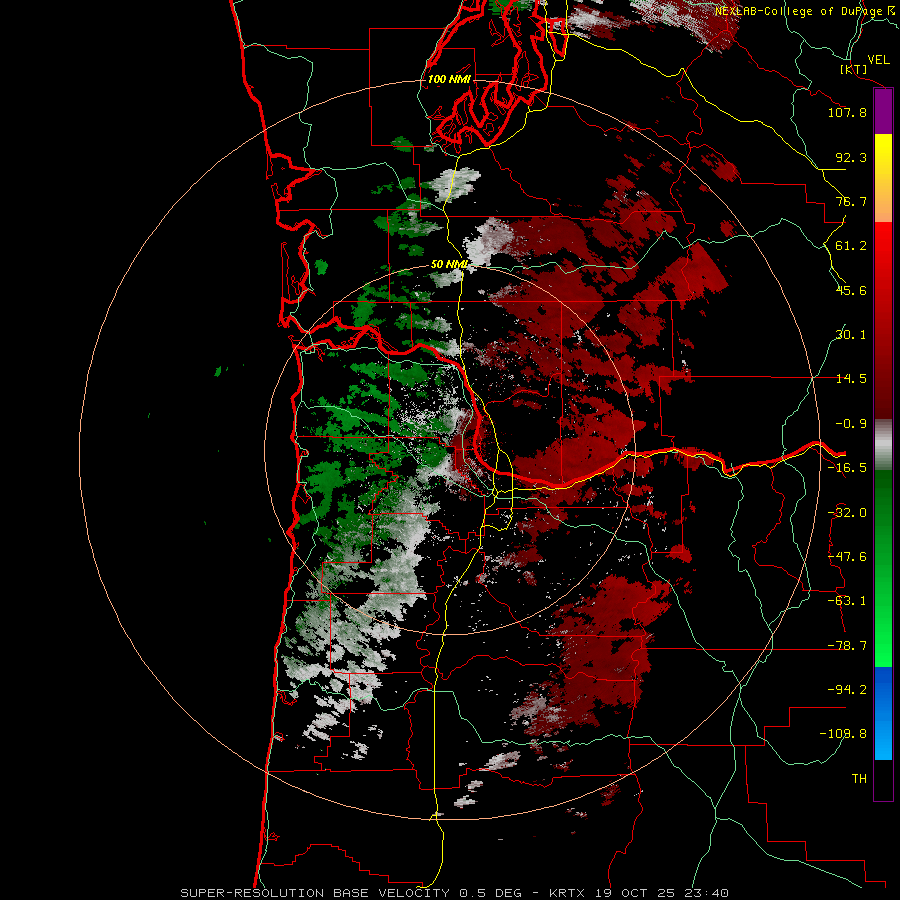This screenshot has width=900, height=900.
Task: Select the 76.7 velocity scale label
Action: coord(851,201)
